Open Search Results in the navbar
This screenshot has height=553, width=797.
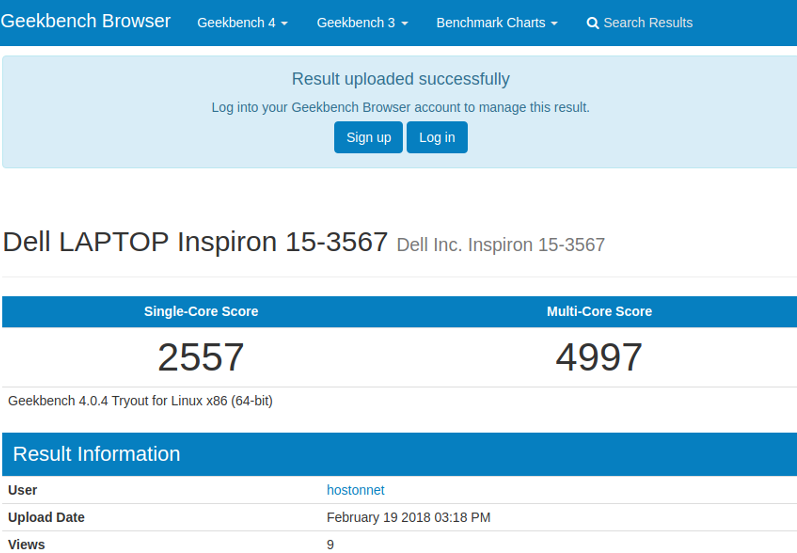(x=639, y=23)
